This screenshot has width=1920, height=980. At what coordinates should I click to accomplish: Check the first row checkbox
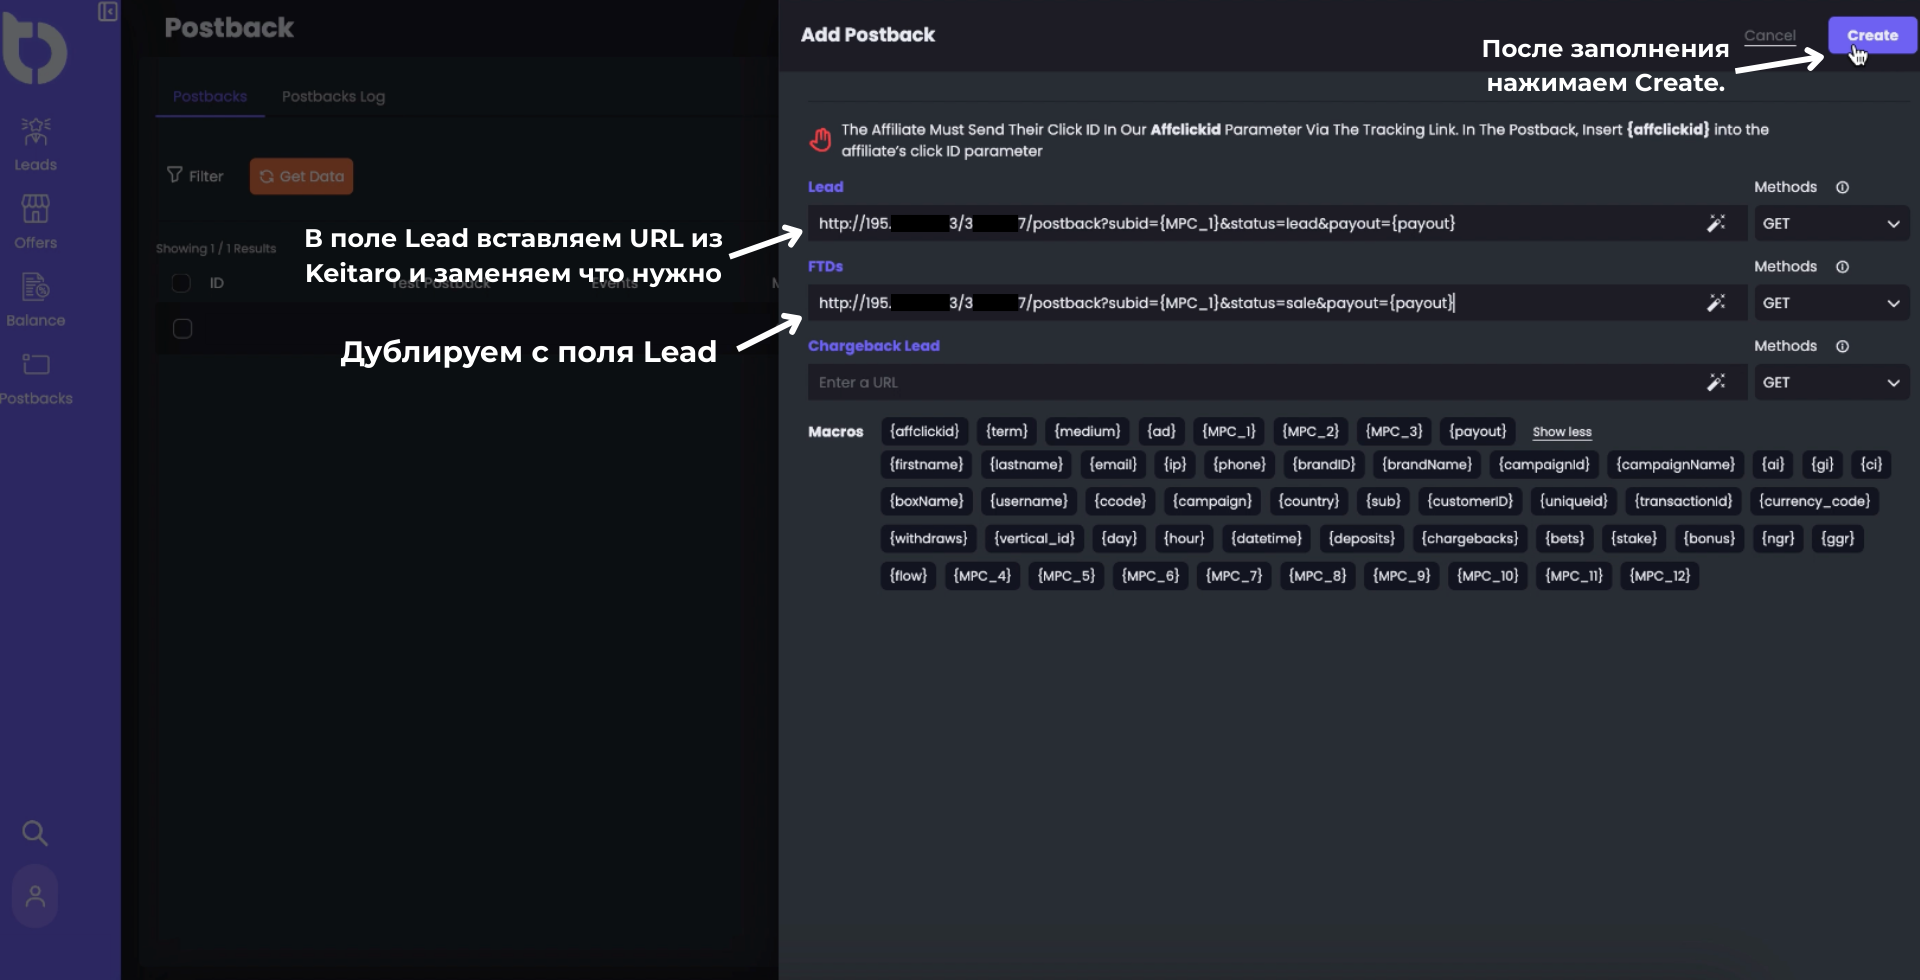[182, 329]
